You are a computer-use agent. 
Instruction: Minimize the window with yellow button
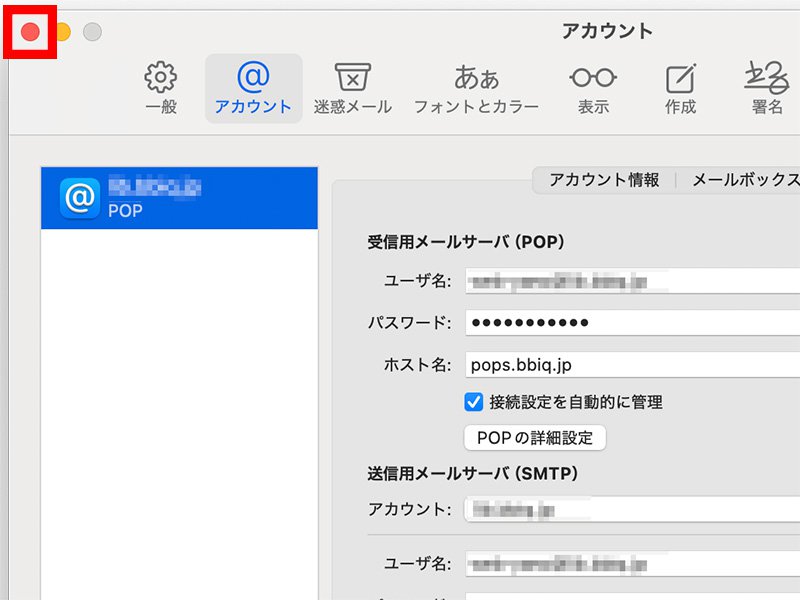[x=62, y=32]
